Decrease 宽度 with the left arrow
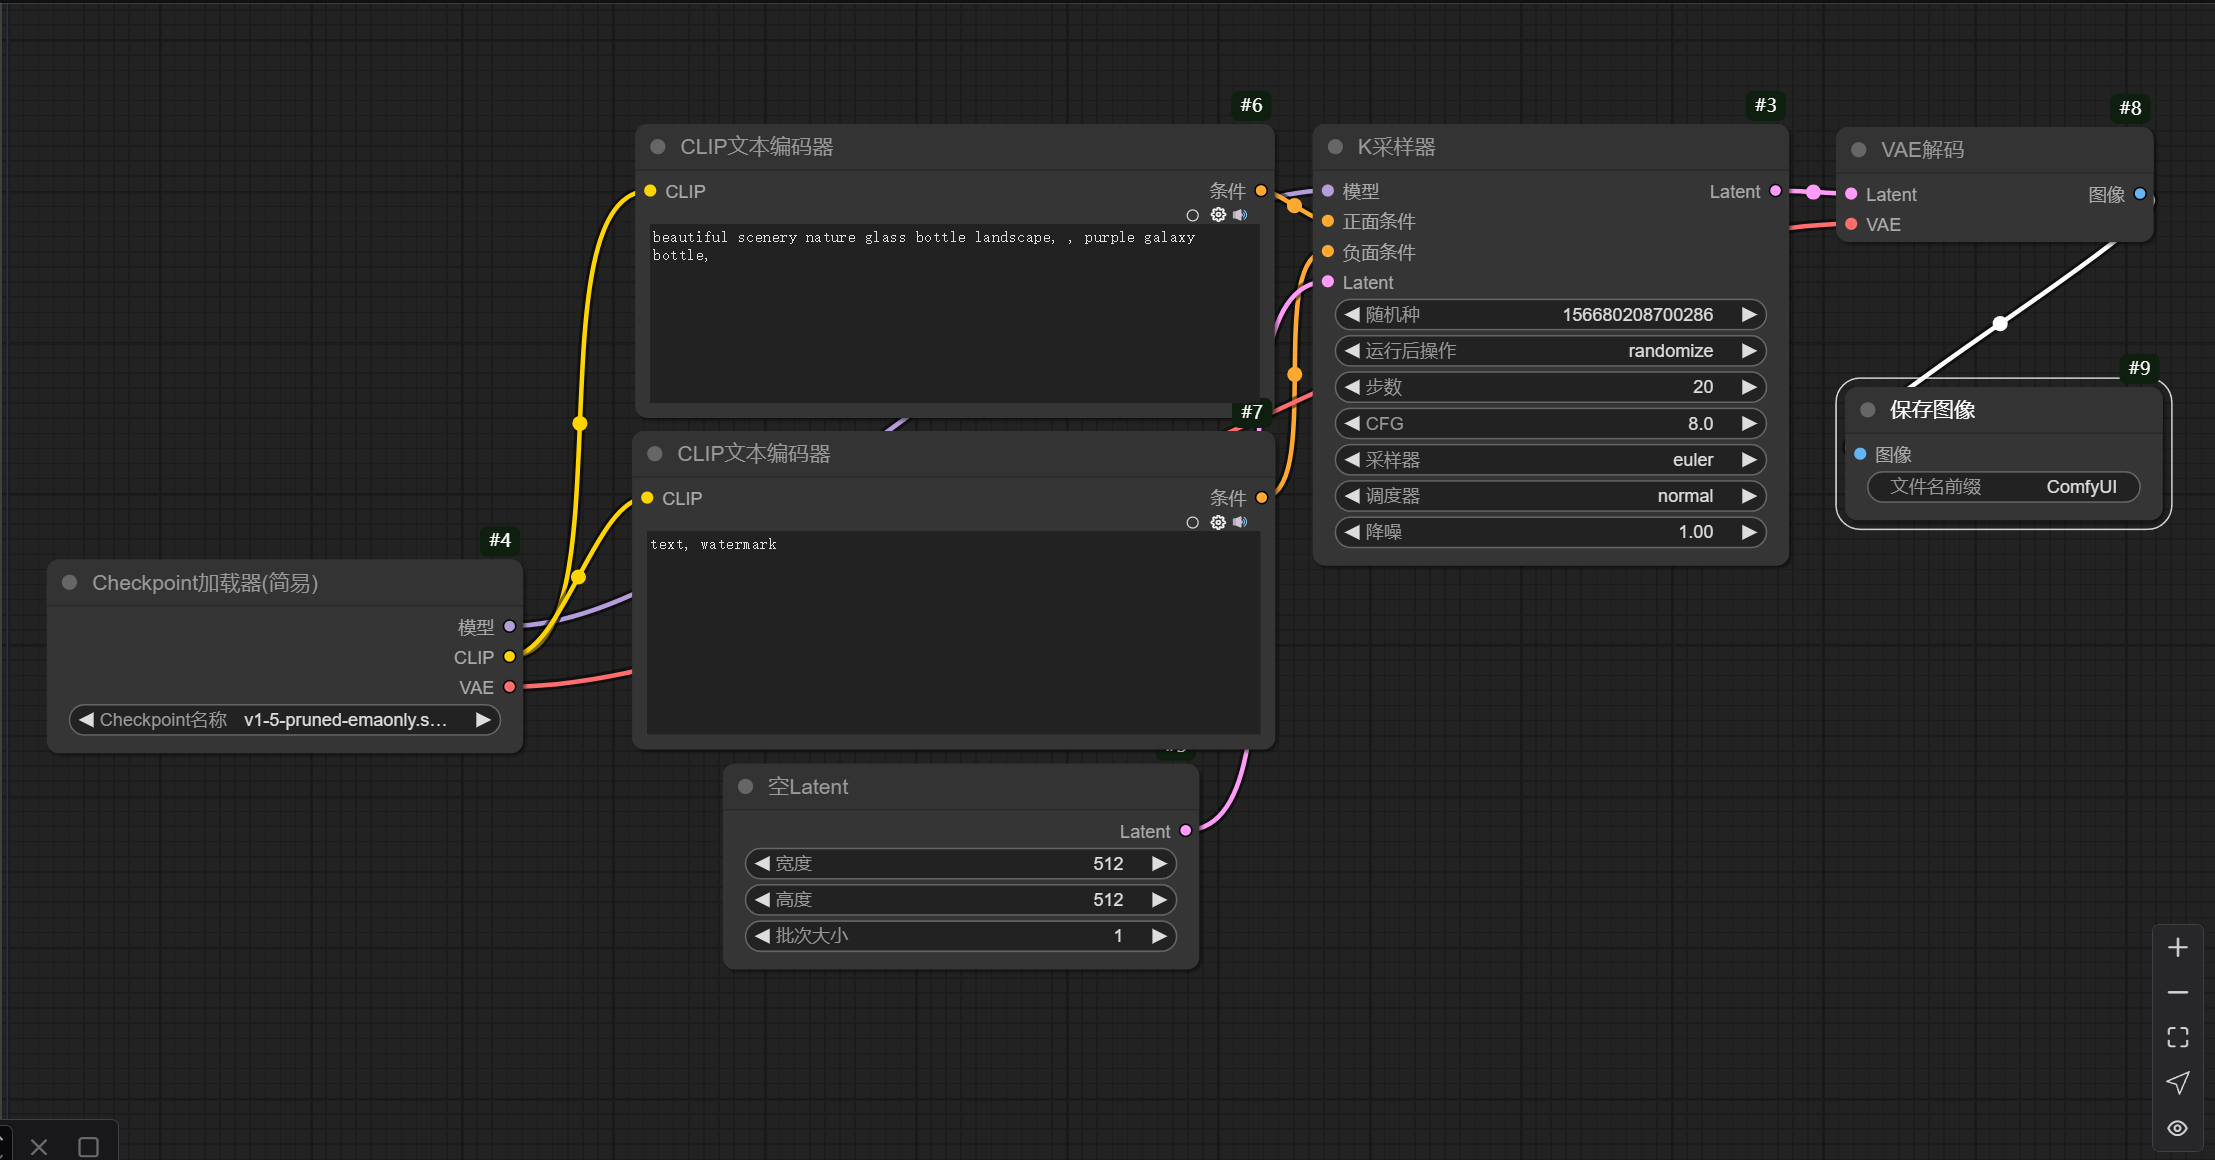This screenshot has width=2215, height=1160. (763, 863)
